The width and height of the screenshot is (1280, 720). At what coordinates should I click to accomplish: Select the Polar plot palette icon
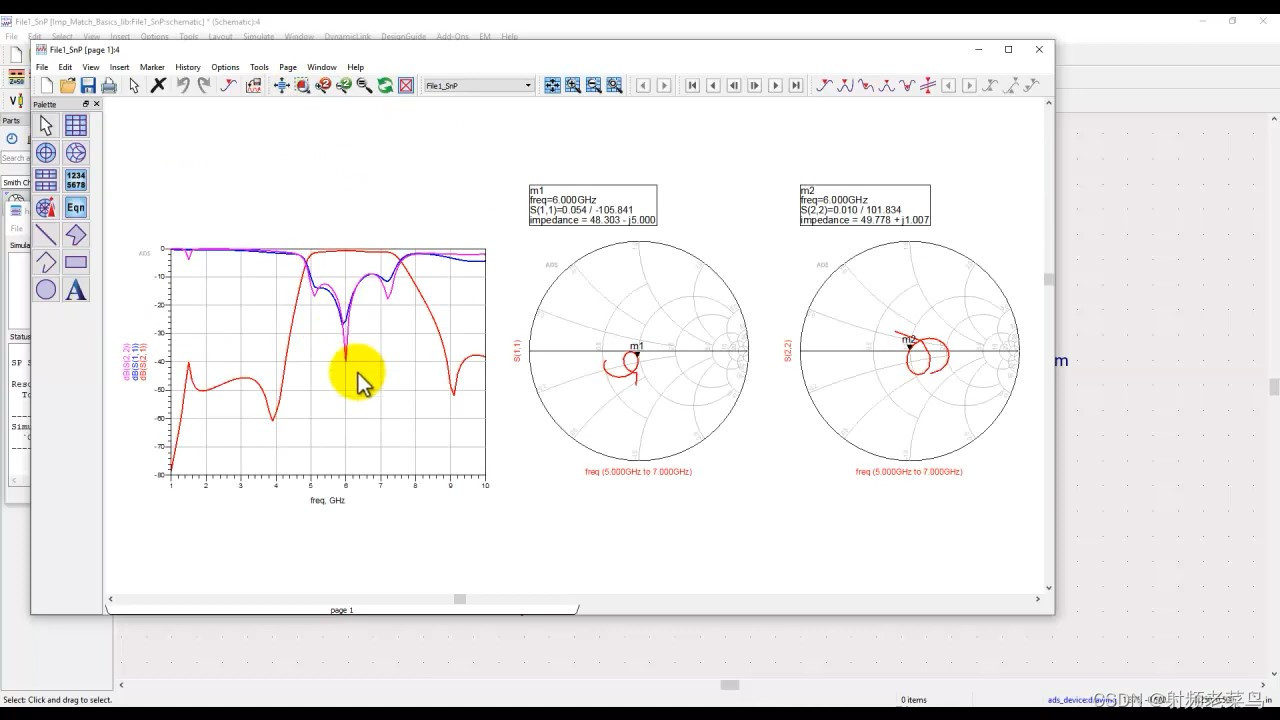click(46, 152)
